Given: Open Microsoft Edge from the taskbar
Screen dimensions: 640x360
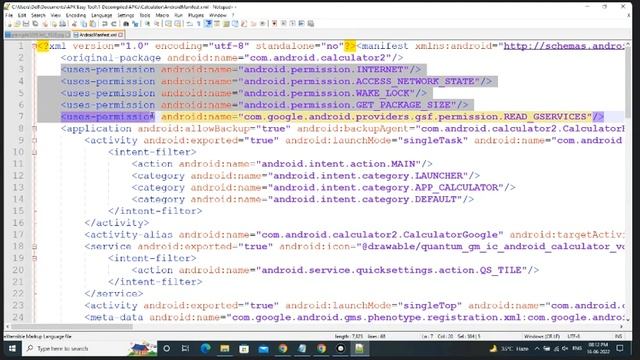Looking at the screenshot, I should (205, 349).
